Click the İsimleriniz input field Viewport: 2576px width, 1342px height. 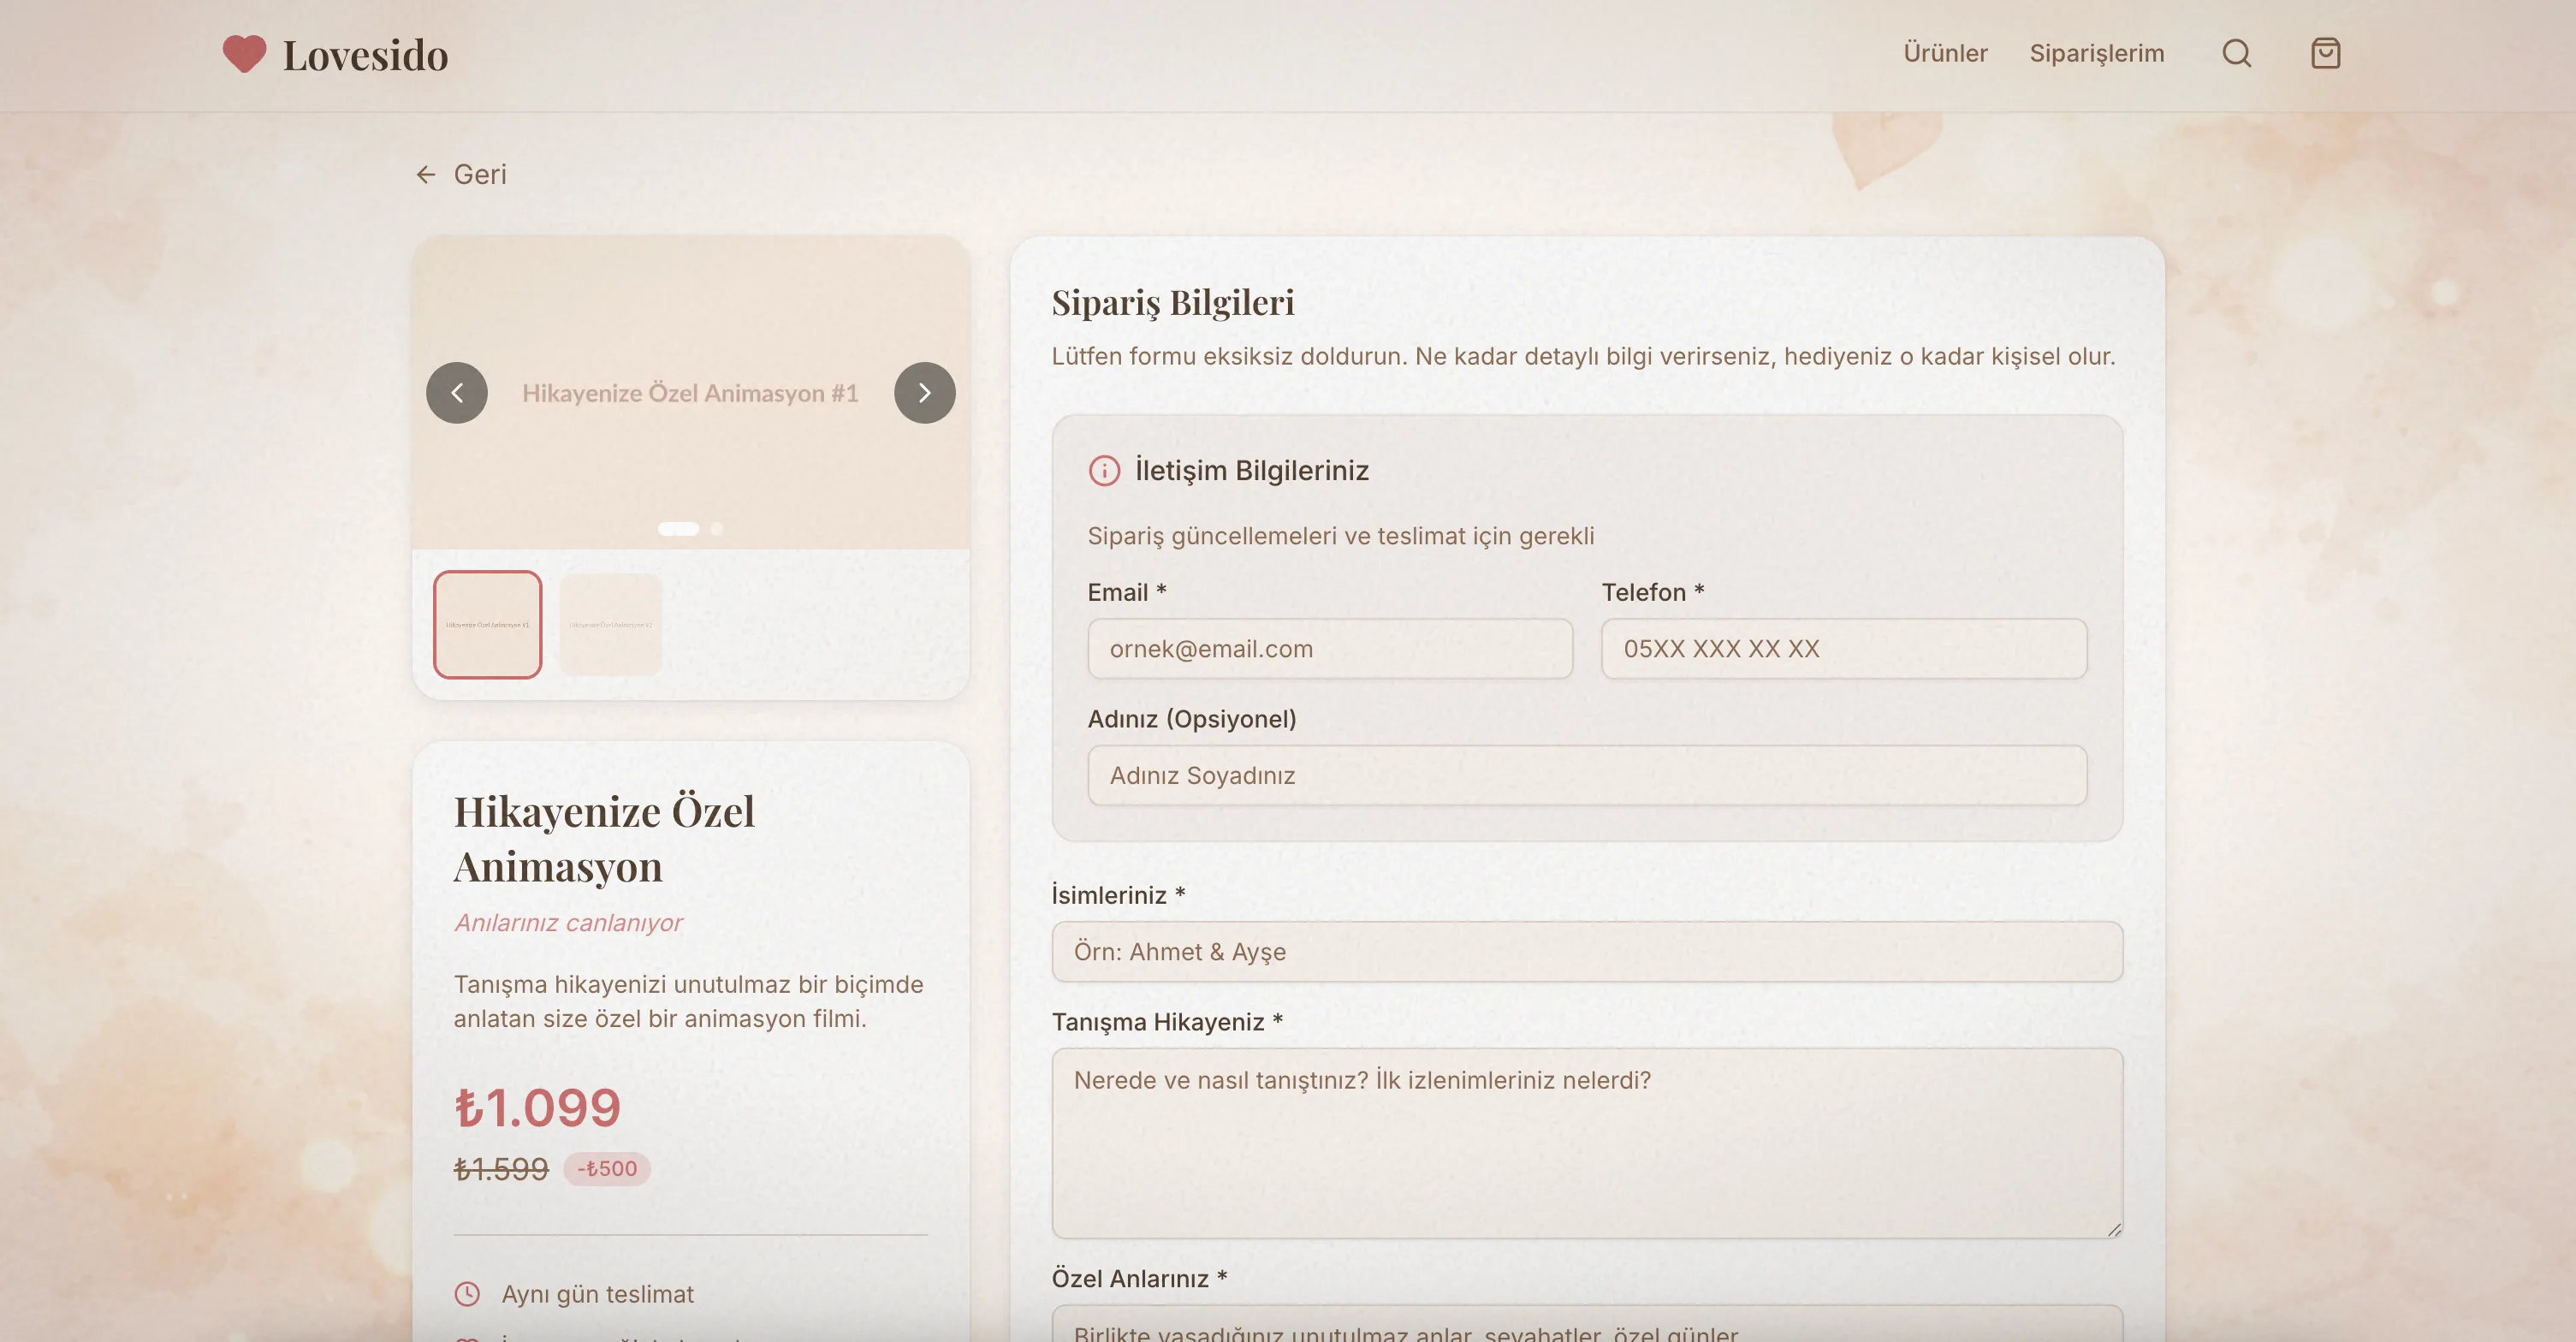click(1586, 951)
